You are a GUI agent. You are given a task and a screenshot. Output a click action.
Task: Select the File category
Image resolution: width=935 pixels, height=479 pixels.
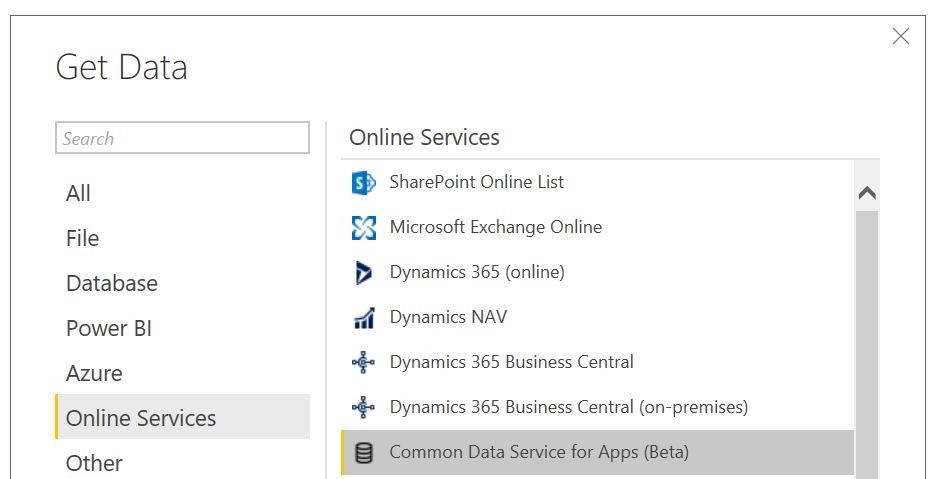click(182, 238)
